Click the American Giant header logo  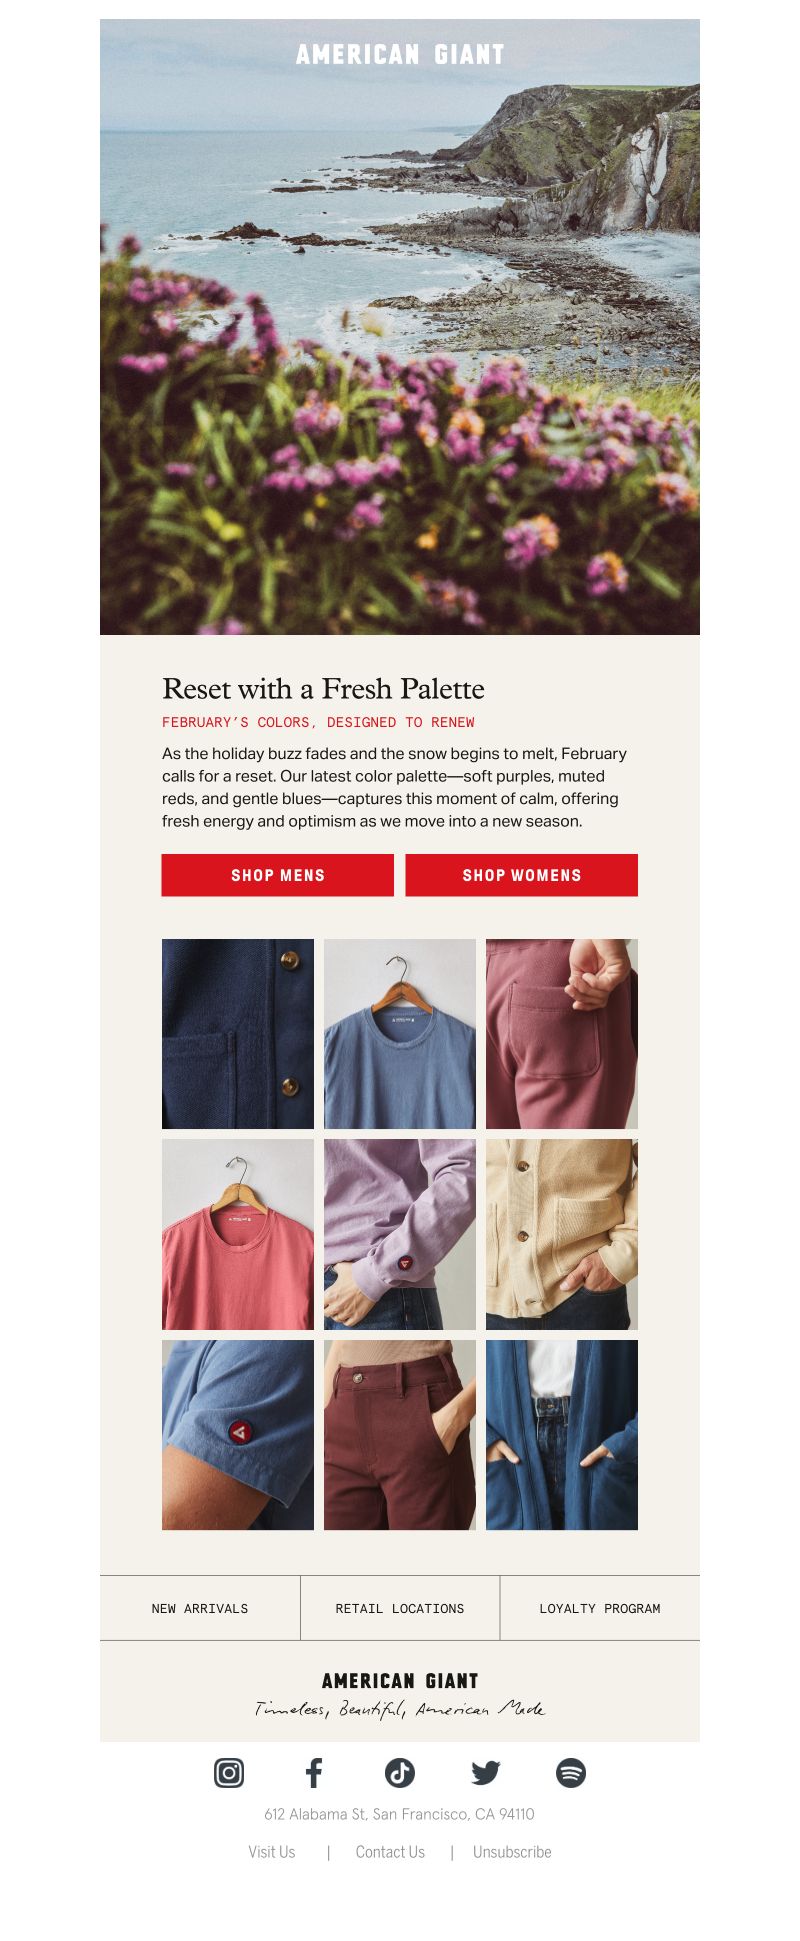400,54
